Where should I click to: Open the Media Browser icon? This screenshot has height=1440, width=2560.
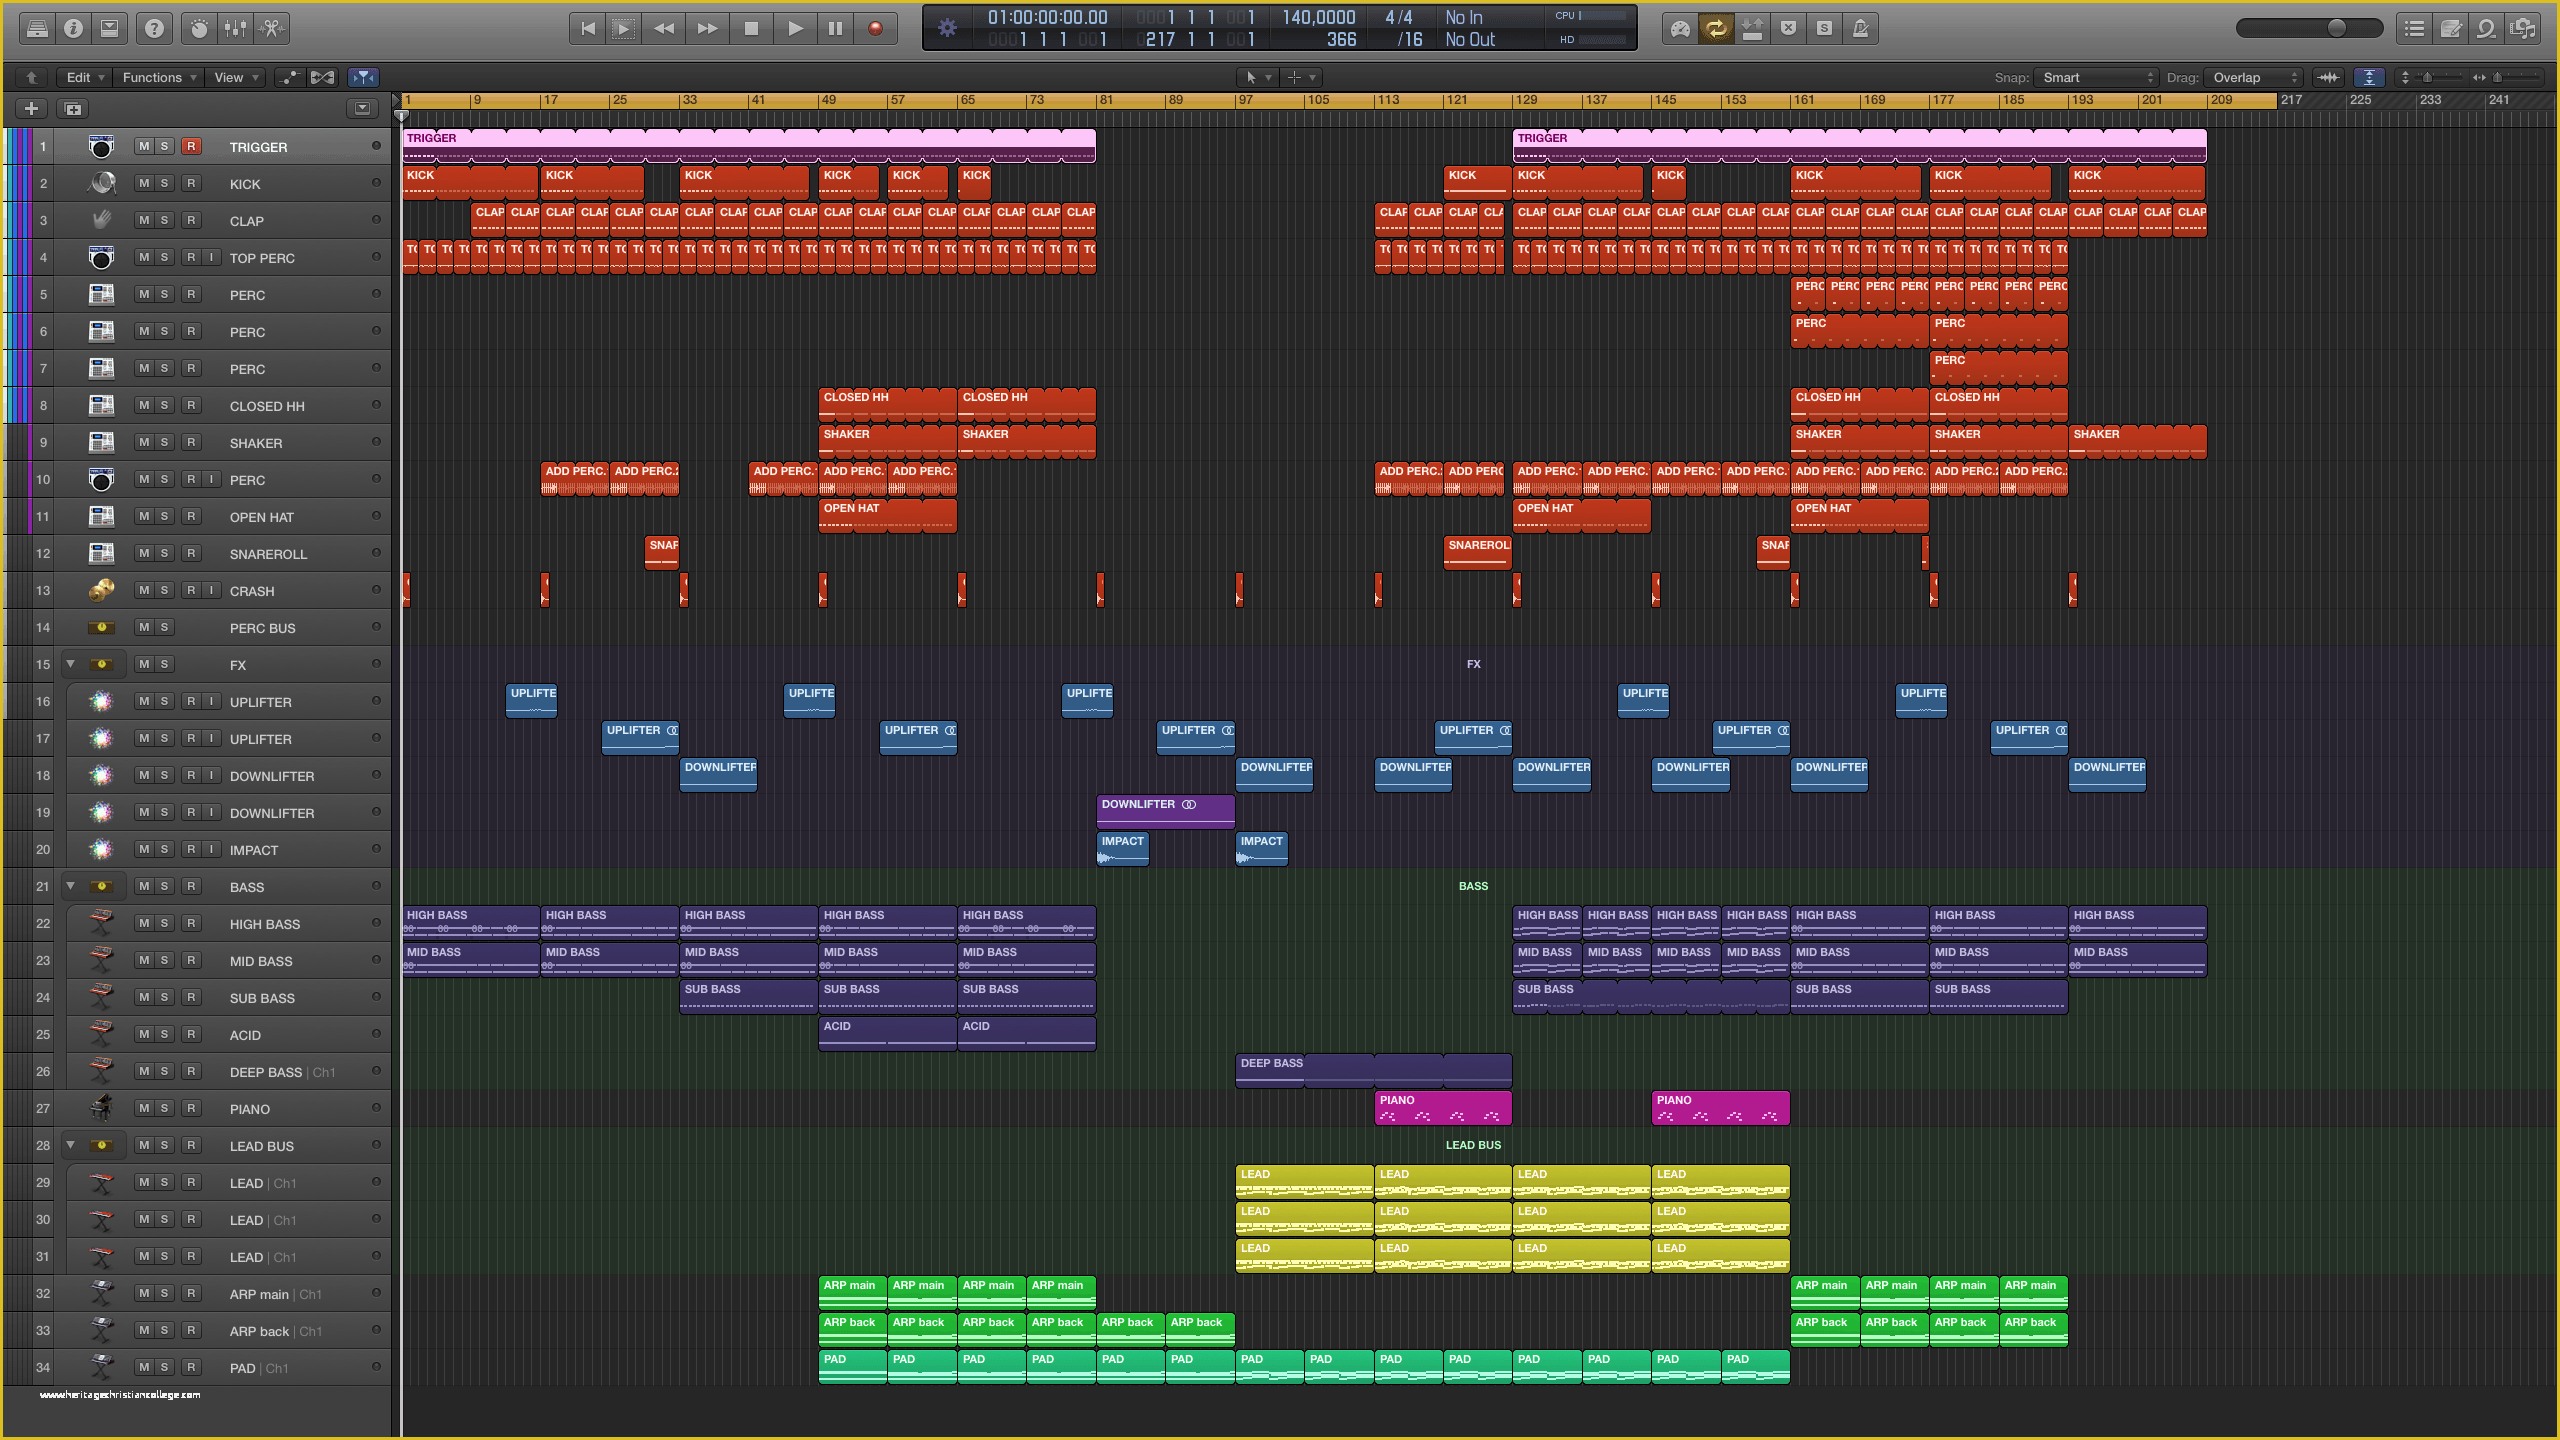[x=2522, y=29]
